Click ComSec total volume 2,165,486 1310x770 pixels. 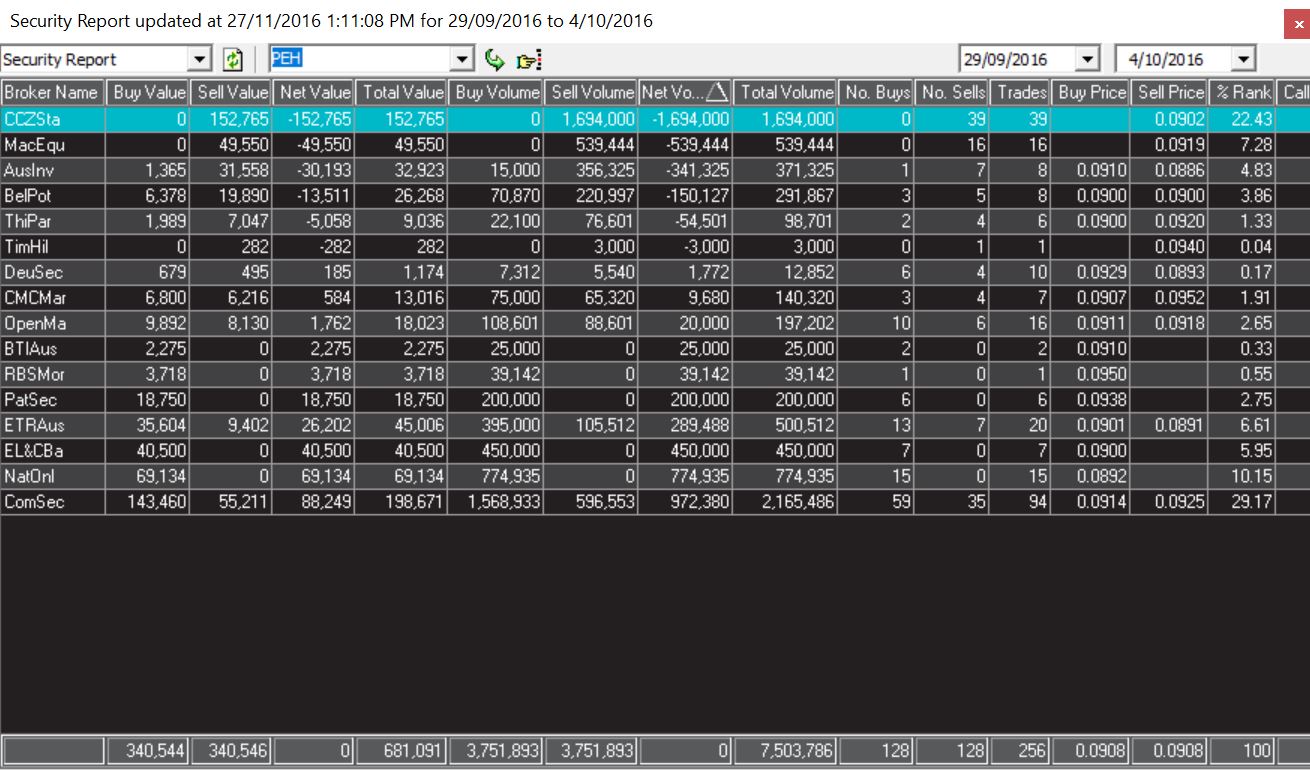pos(798,501)
